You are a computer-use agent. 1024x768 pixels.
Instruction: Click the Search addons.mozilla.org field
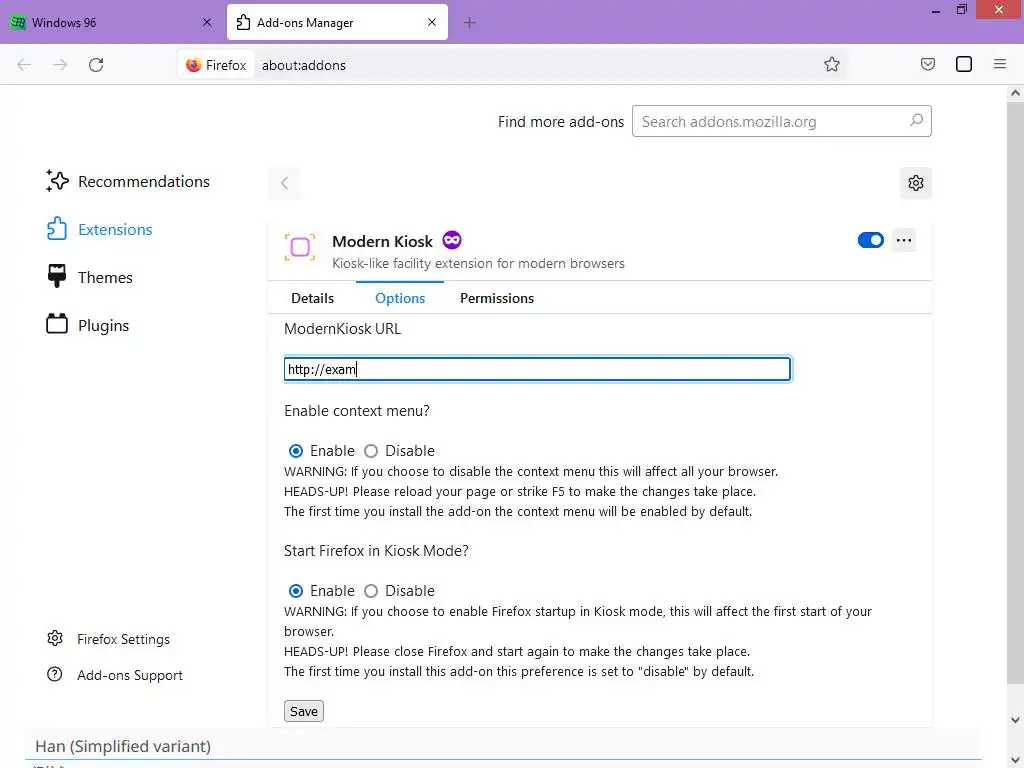(782, 121)
